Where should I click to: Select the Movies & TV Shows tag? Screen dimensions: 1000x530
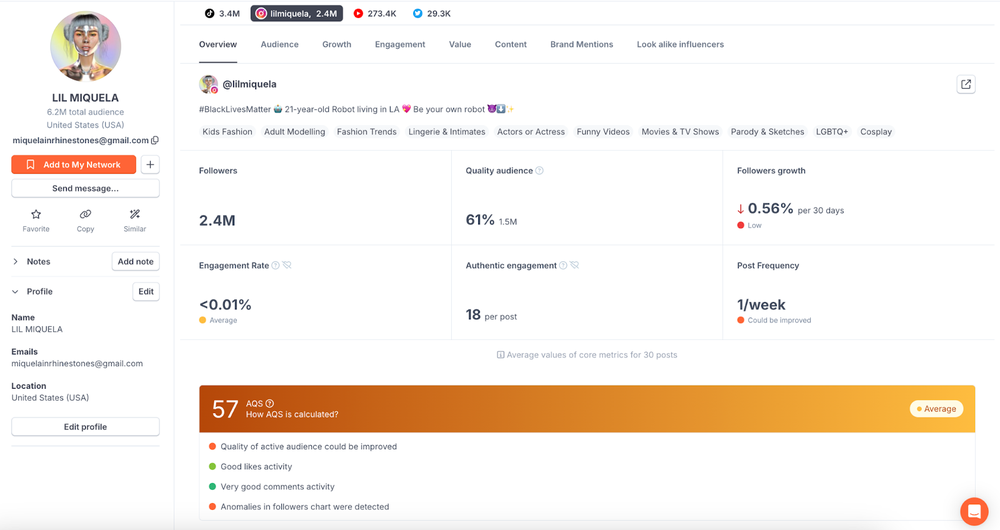coord(680,132)
